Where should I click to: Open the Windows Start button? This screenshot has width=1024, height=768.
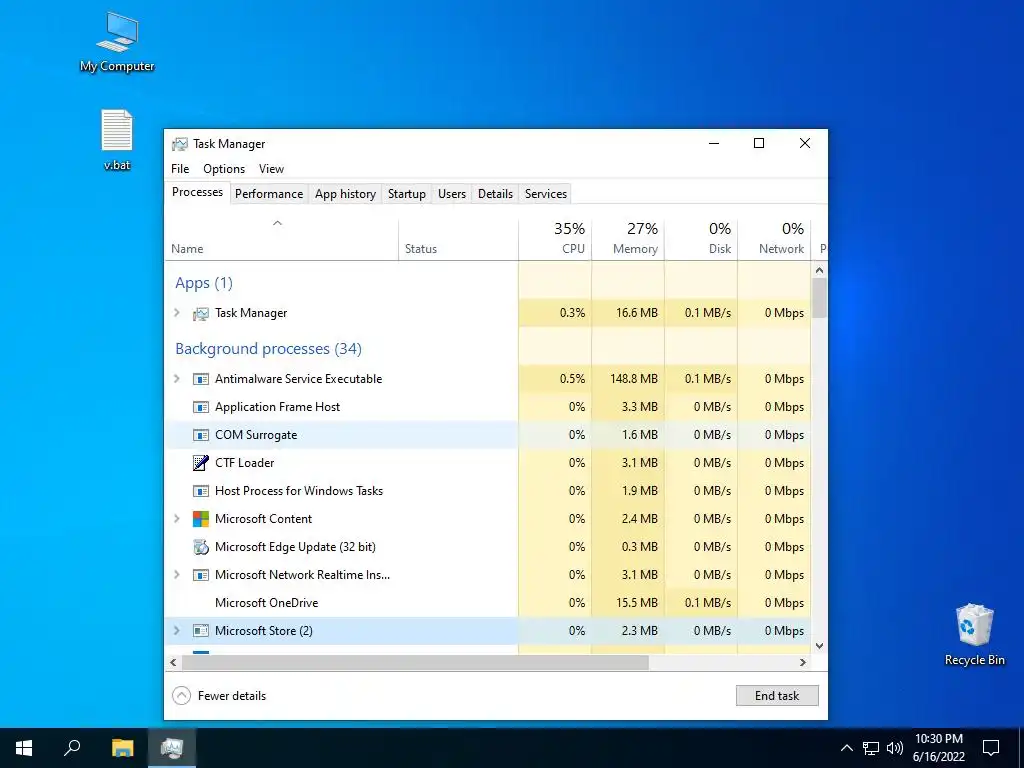(x=24, y=748)
